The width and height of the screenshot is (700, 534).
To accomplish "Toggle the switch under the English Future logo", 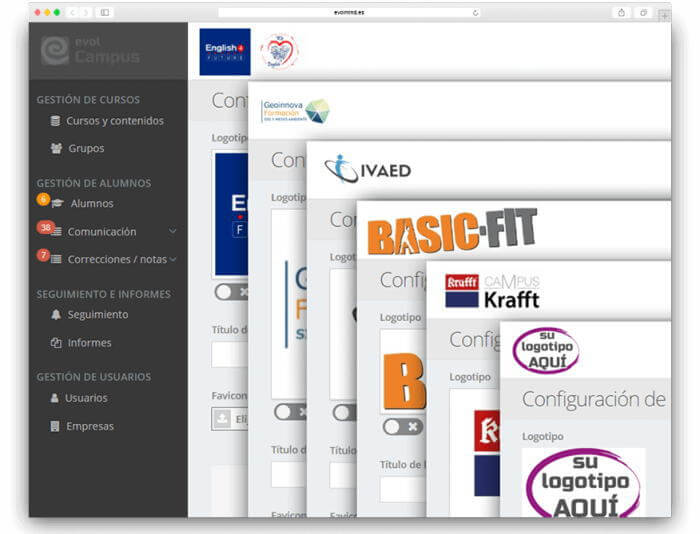I will 232,292.
